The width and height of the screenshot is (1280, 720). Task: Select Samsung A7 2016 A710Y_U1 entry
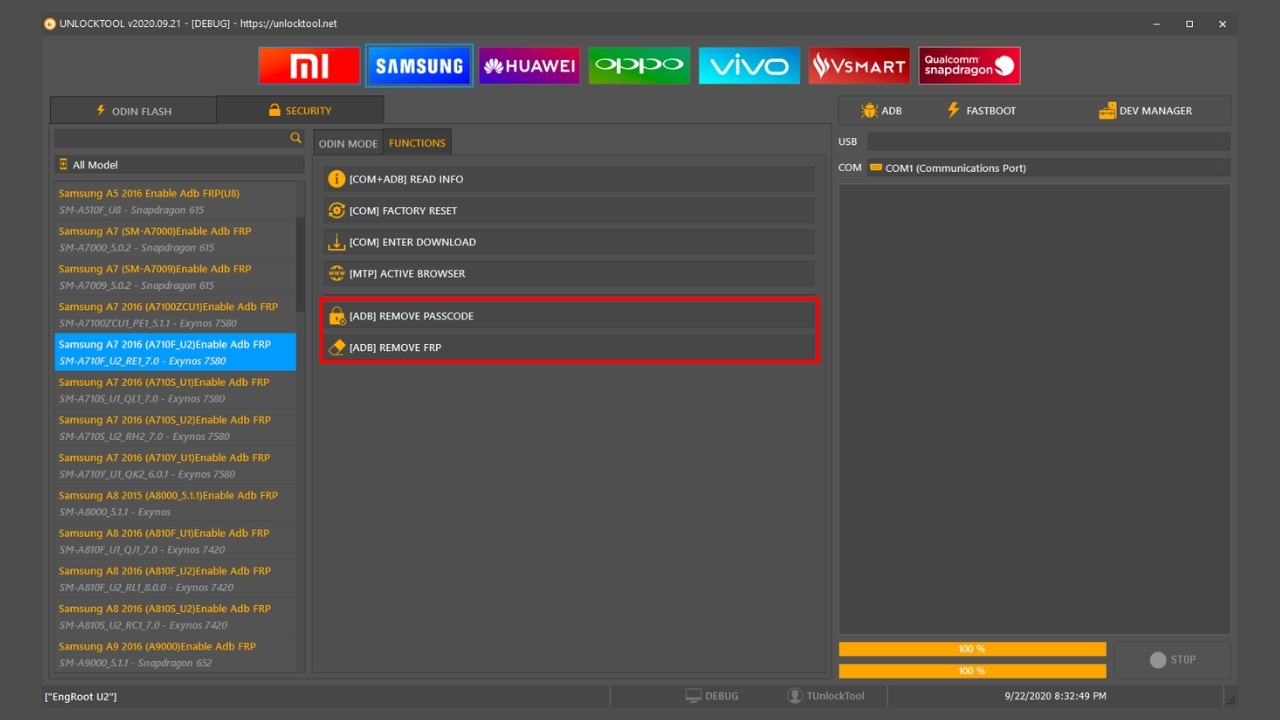coord(175,466)
